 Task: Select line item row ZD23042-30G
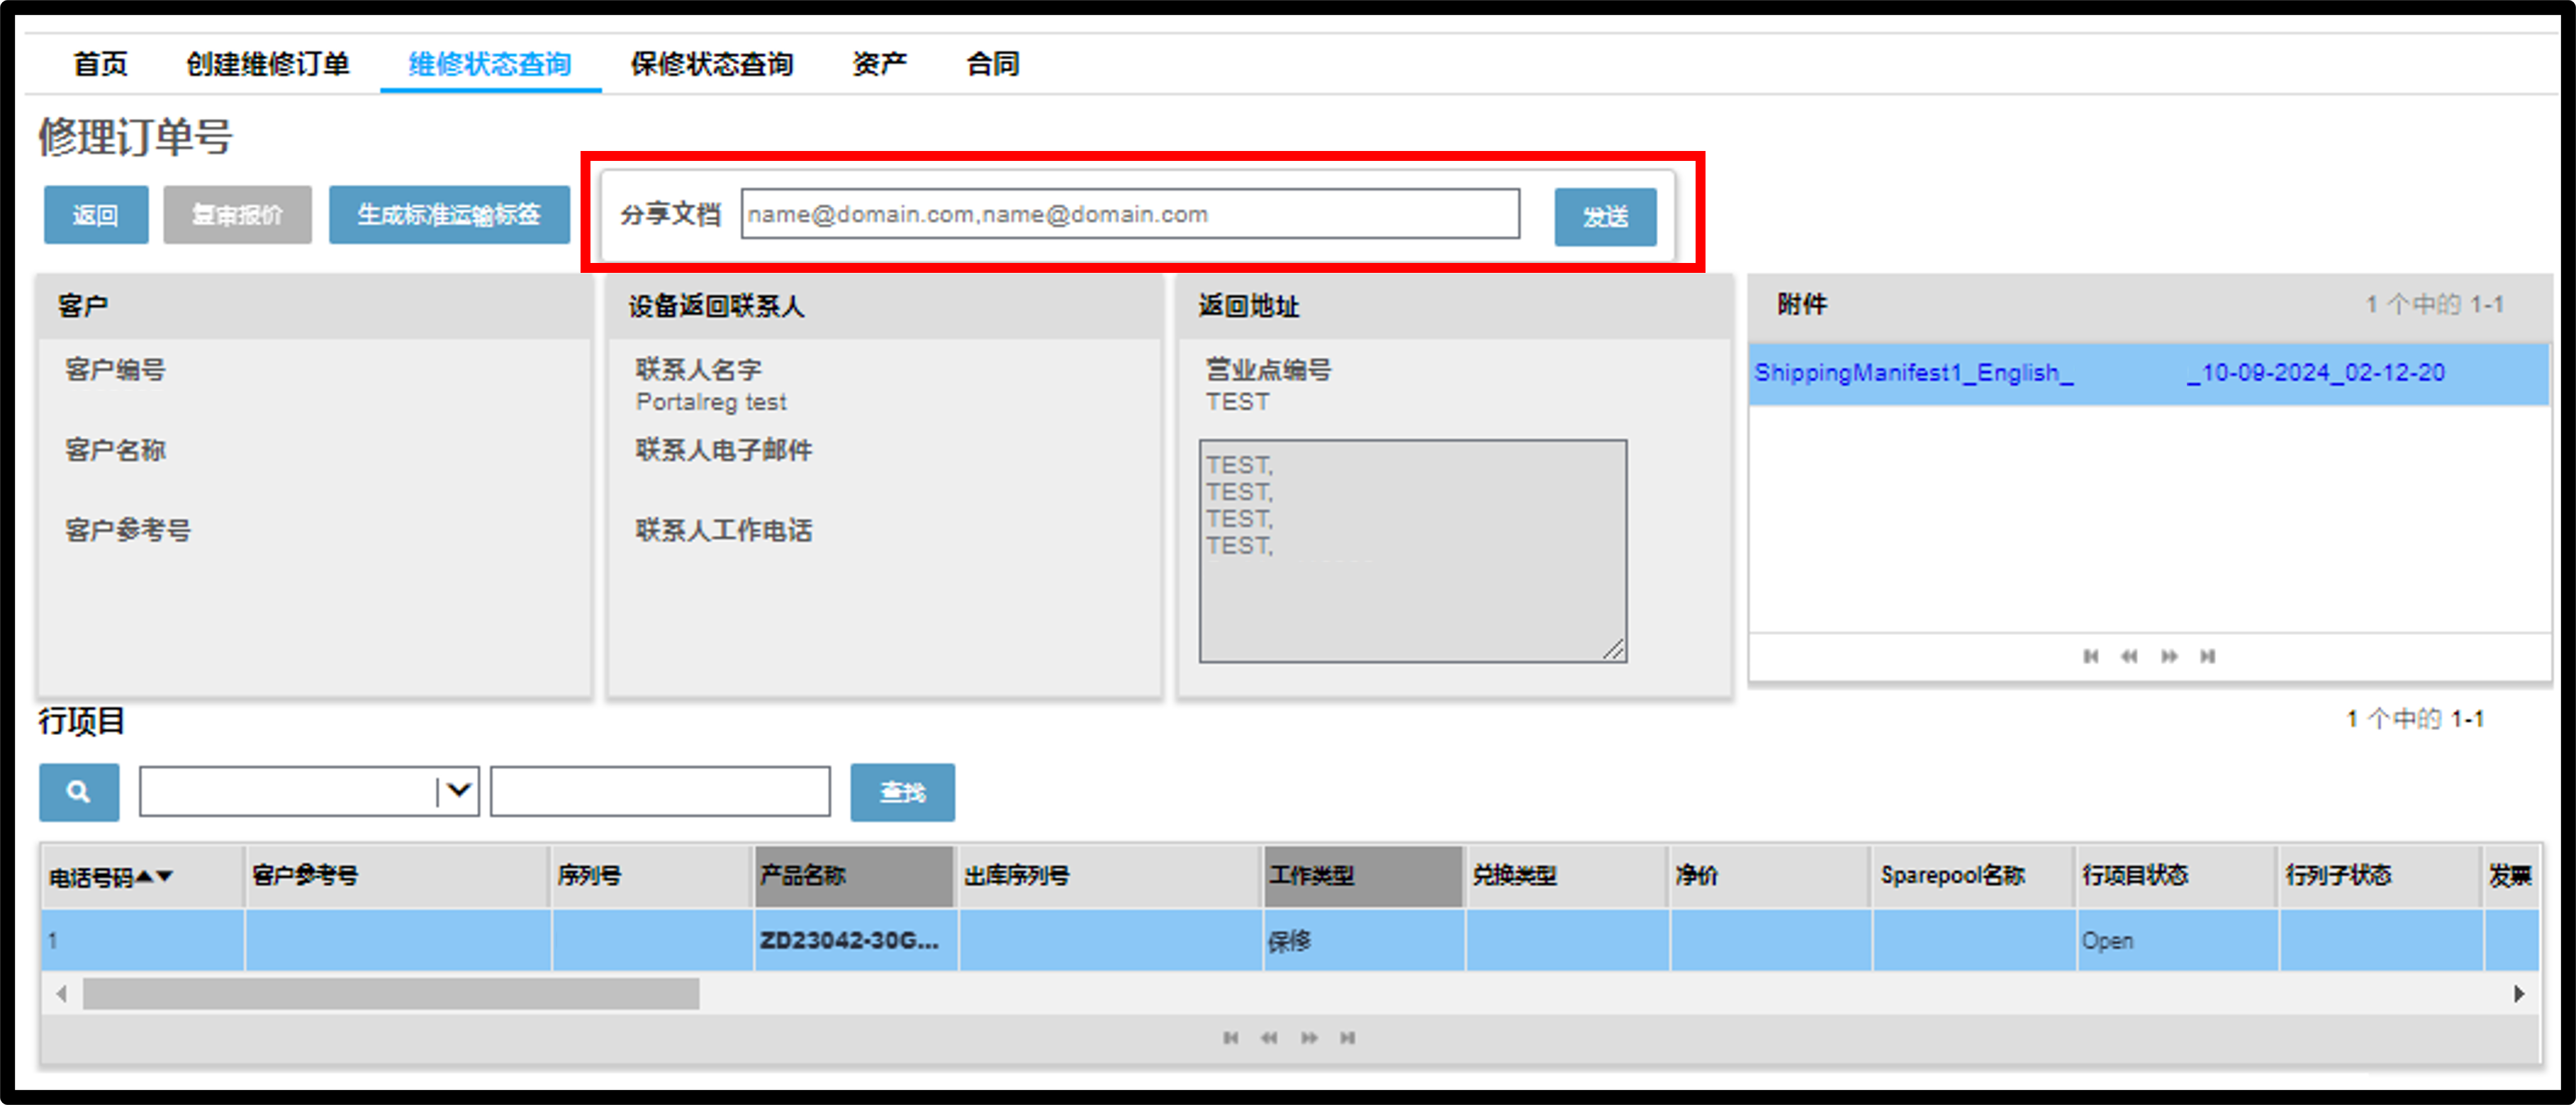(x=1290, y=940)
